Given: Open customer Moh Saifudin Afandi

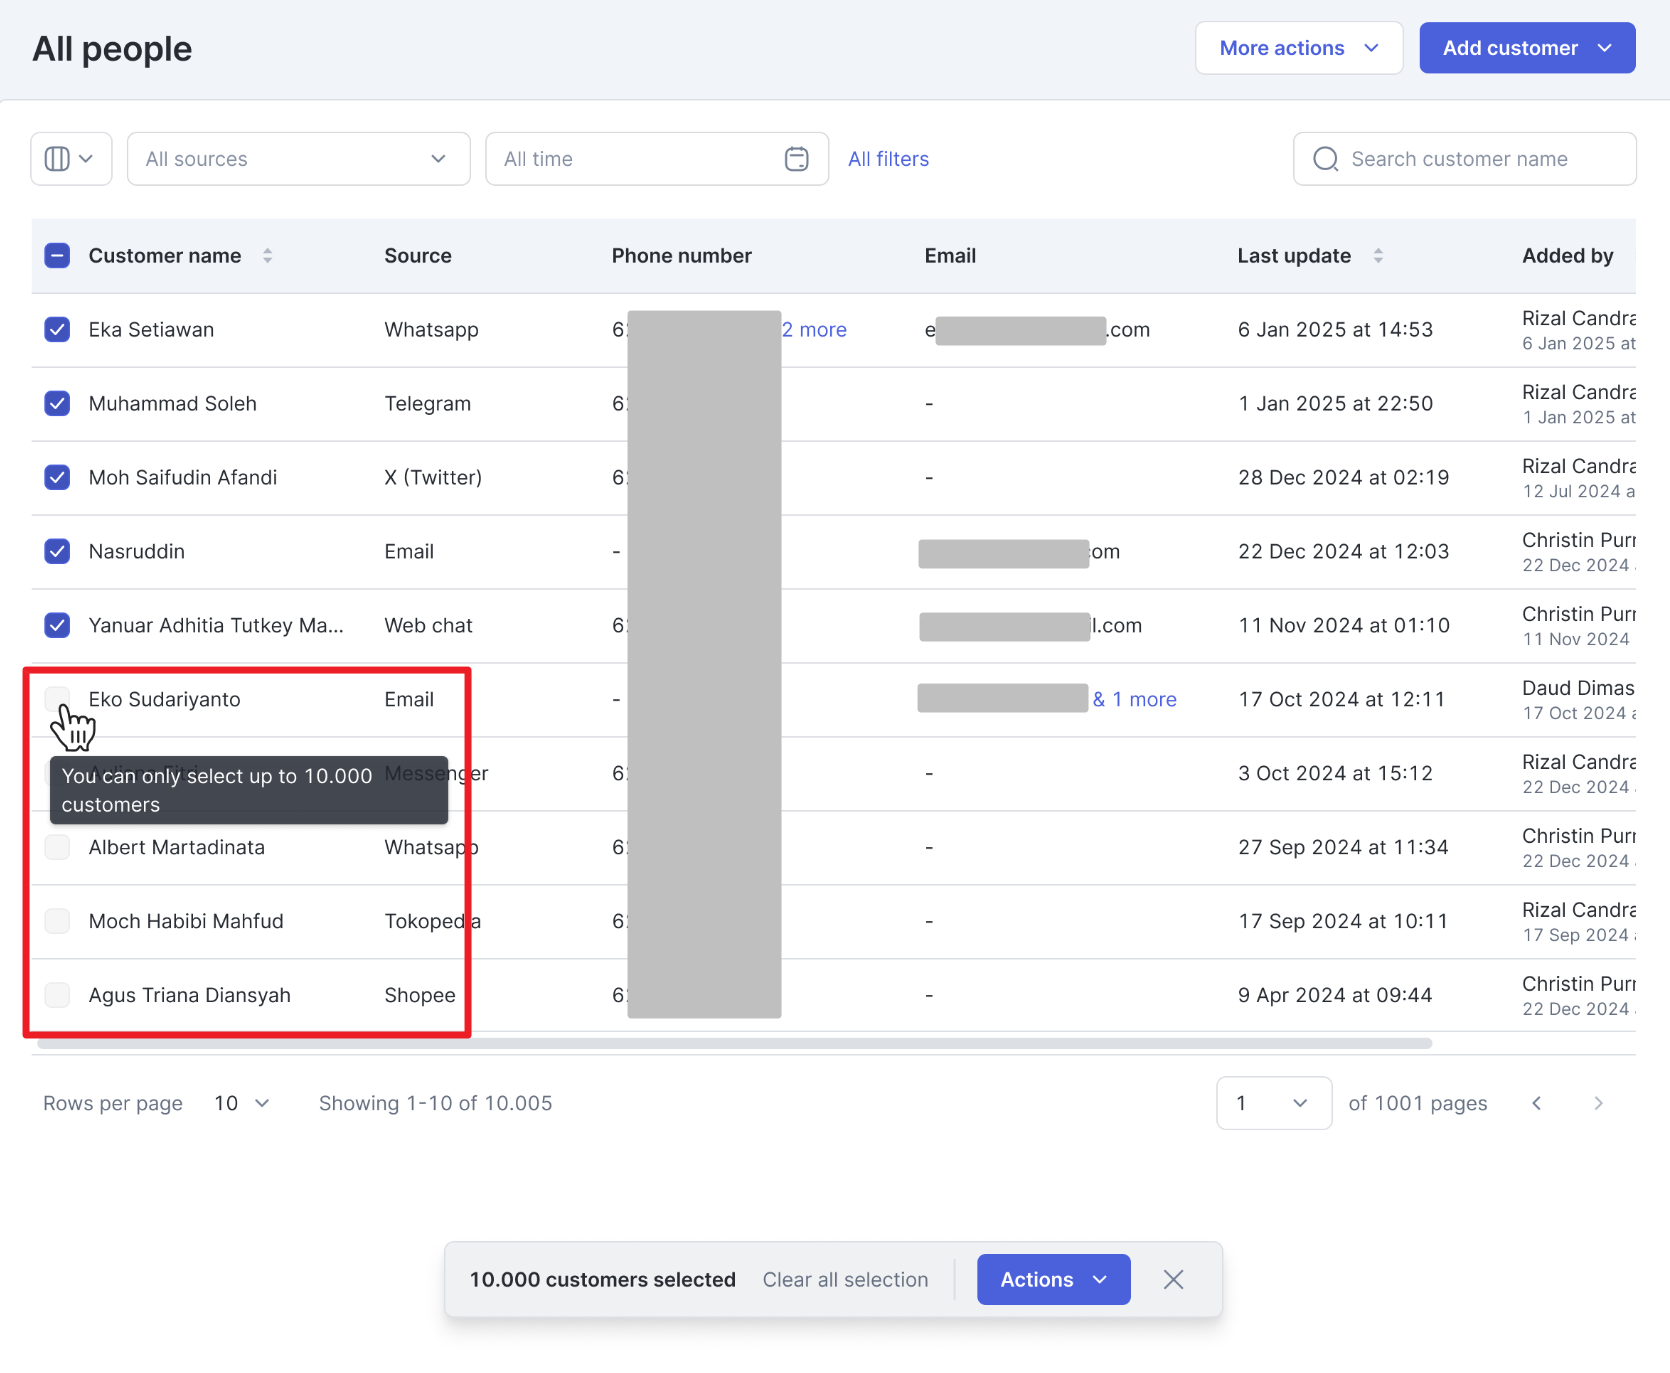Looking at the screenshot, I should coord(183,478).
